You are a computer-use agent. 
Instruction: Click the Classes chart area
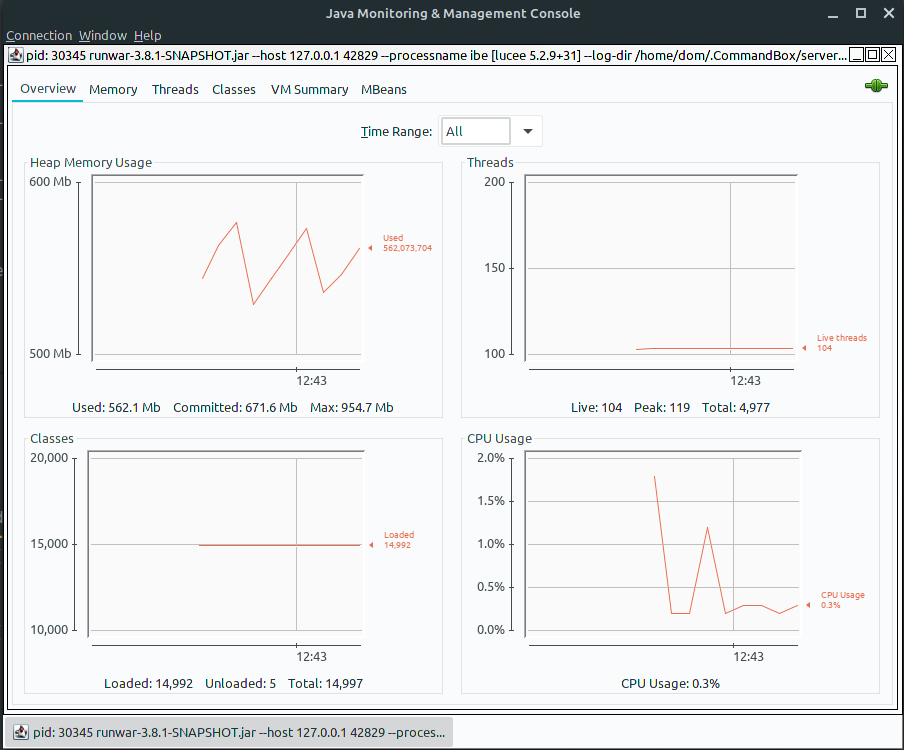[226, 544]
